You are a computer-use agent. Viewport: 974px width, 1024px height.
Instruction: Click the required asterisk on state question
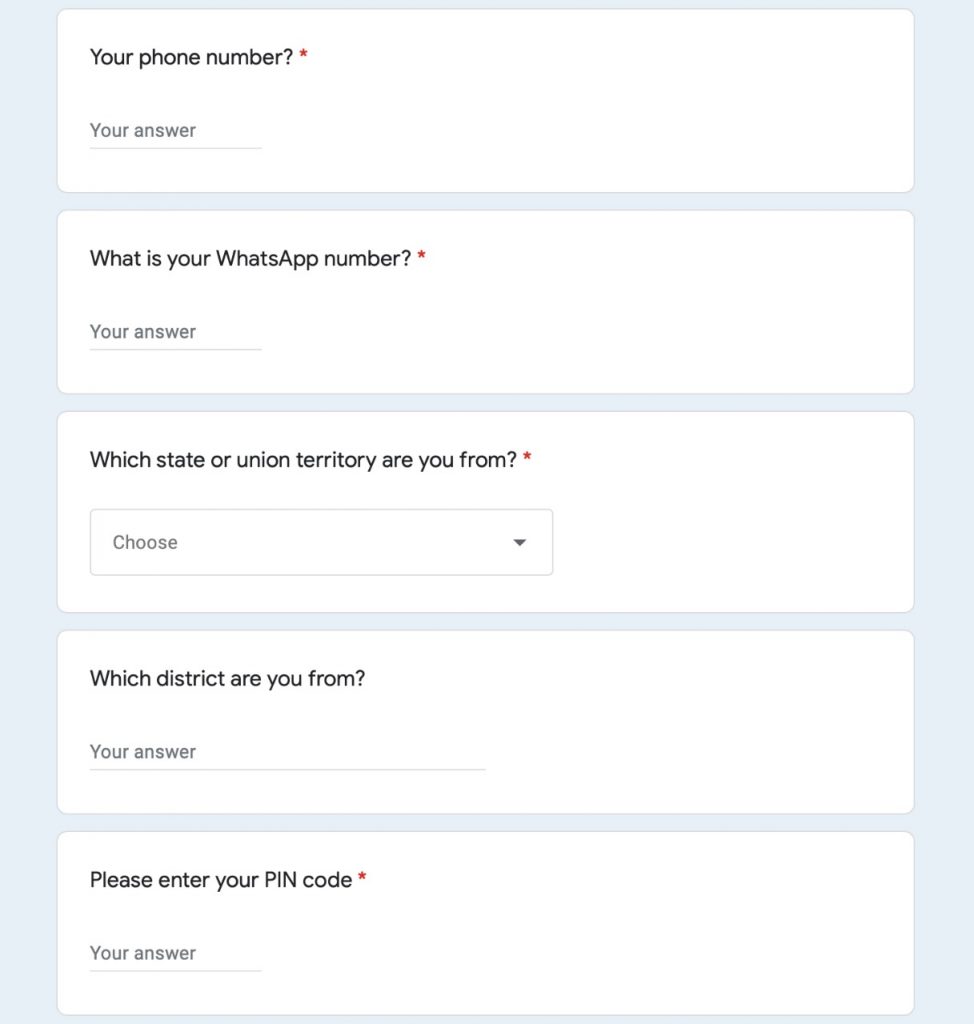(527, 459)
